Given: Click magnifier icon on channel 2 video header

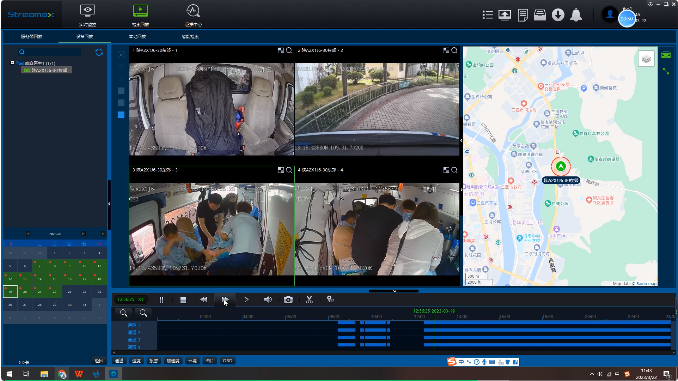Looking at the screenshot, I should pos(454,51).
